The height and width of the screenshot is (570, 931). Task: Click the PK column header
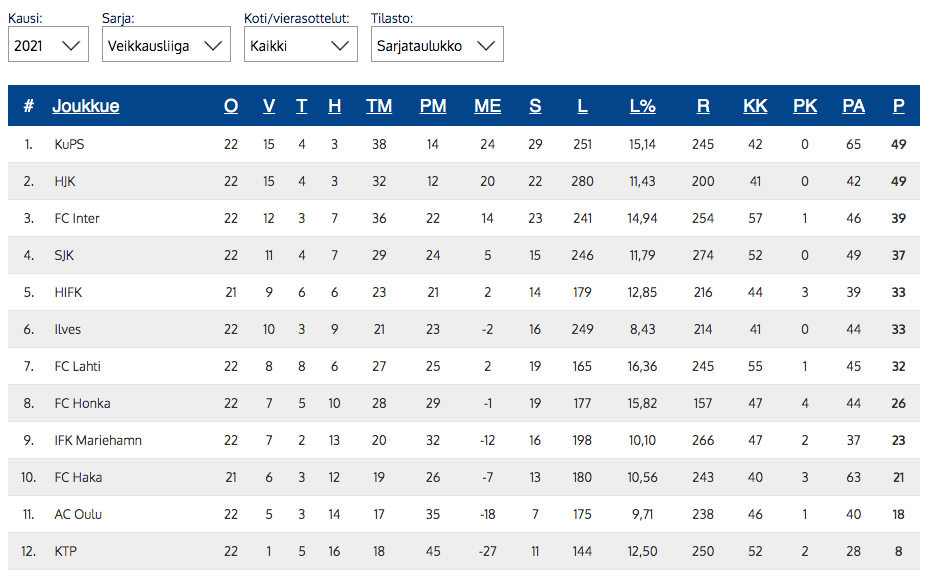coord(805,106)
